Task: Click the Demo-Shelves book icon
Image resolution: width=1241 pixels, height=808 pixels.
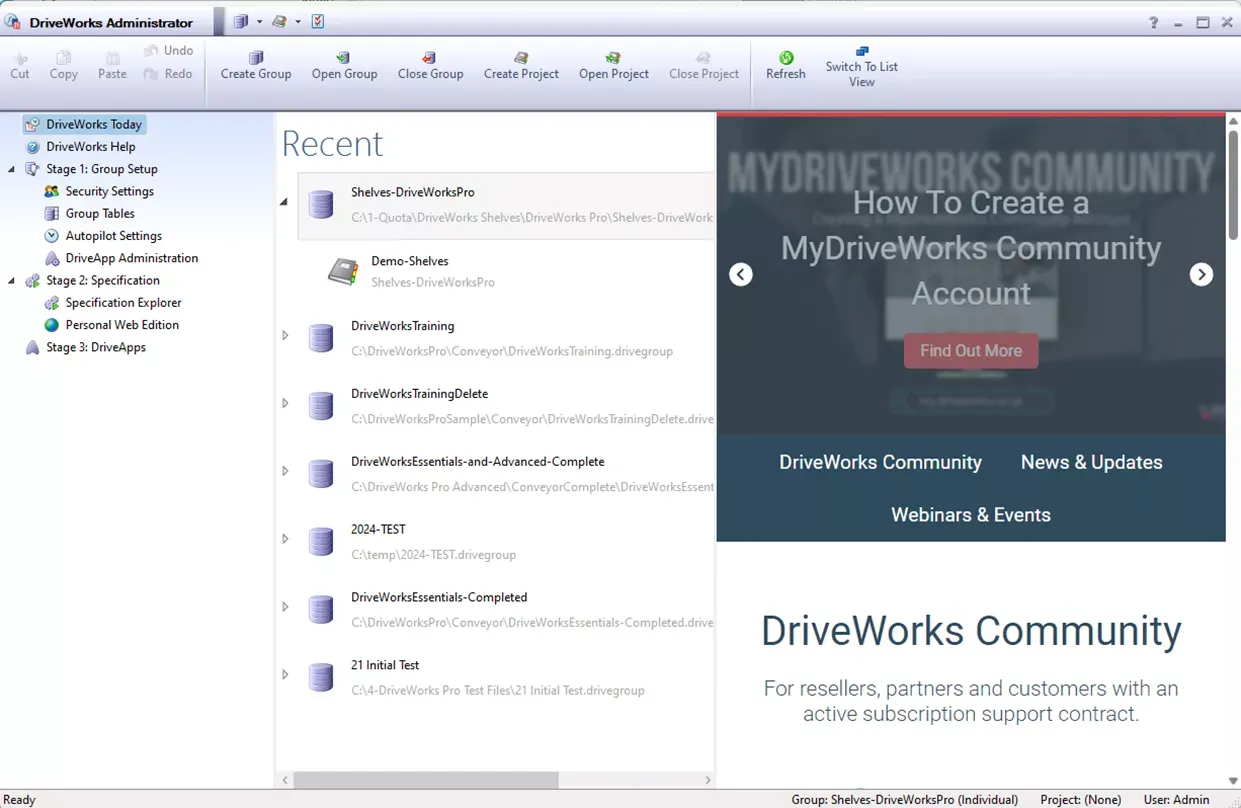Action: 343,272
